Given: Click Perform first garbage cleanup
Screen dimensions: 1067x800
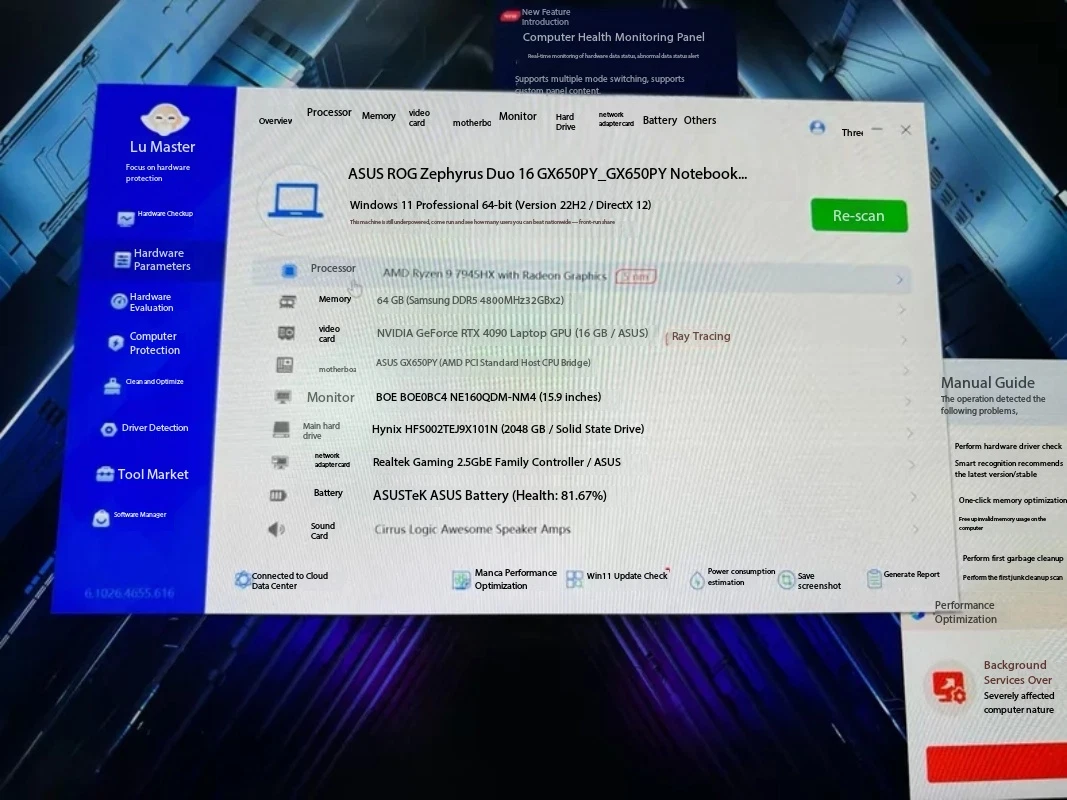Looking at the screenshot, I should coord(1013,559).
